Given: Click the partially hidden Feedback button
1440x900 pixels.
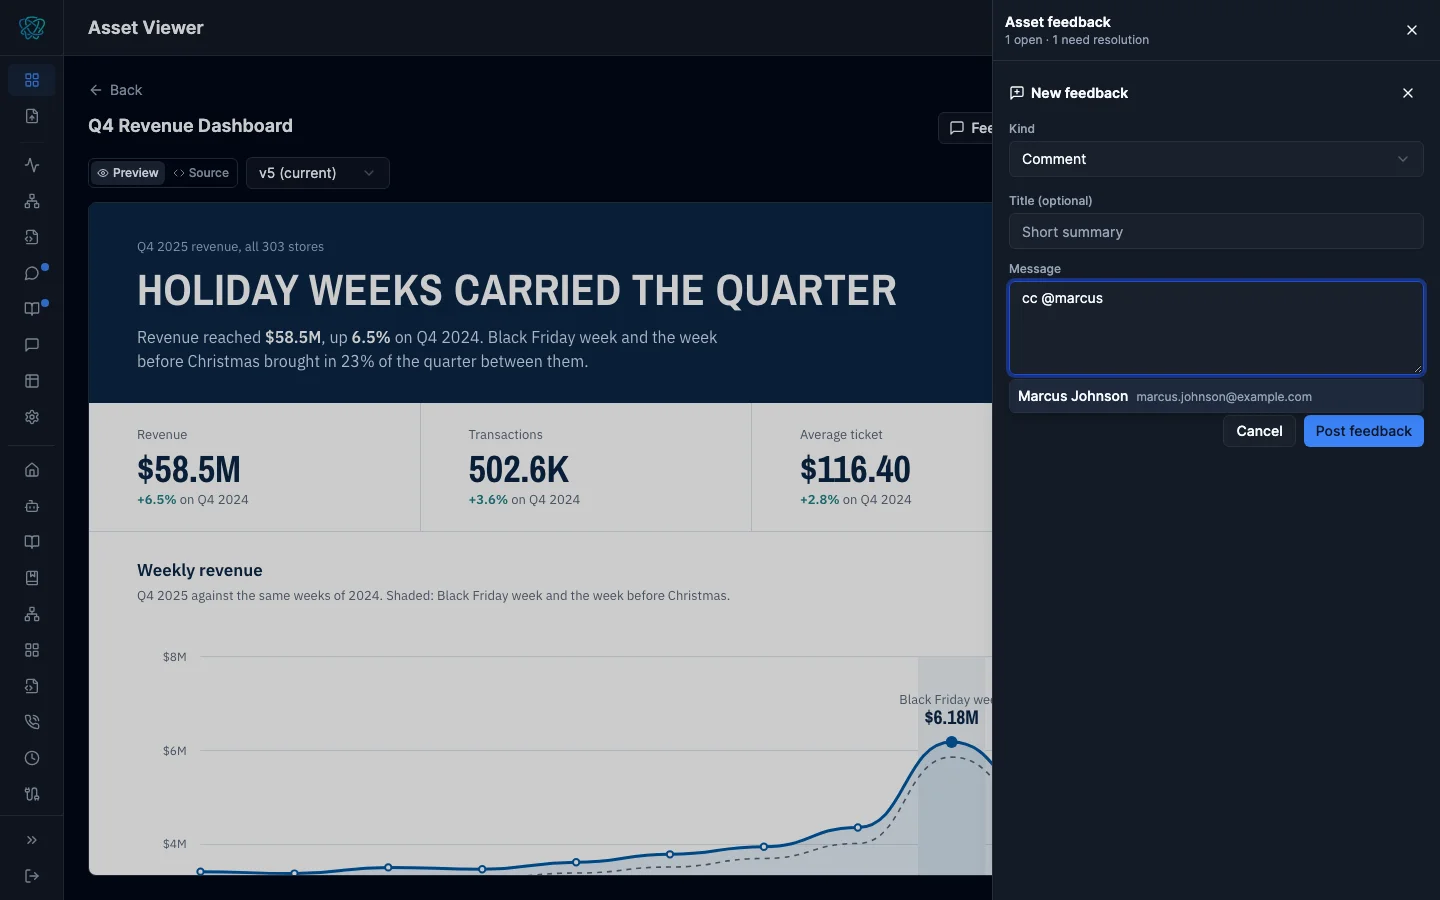Looking at the screenshot, I should tap(966, 128).
